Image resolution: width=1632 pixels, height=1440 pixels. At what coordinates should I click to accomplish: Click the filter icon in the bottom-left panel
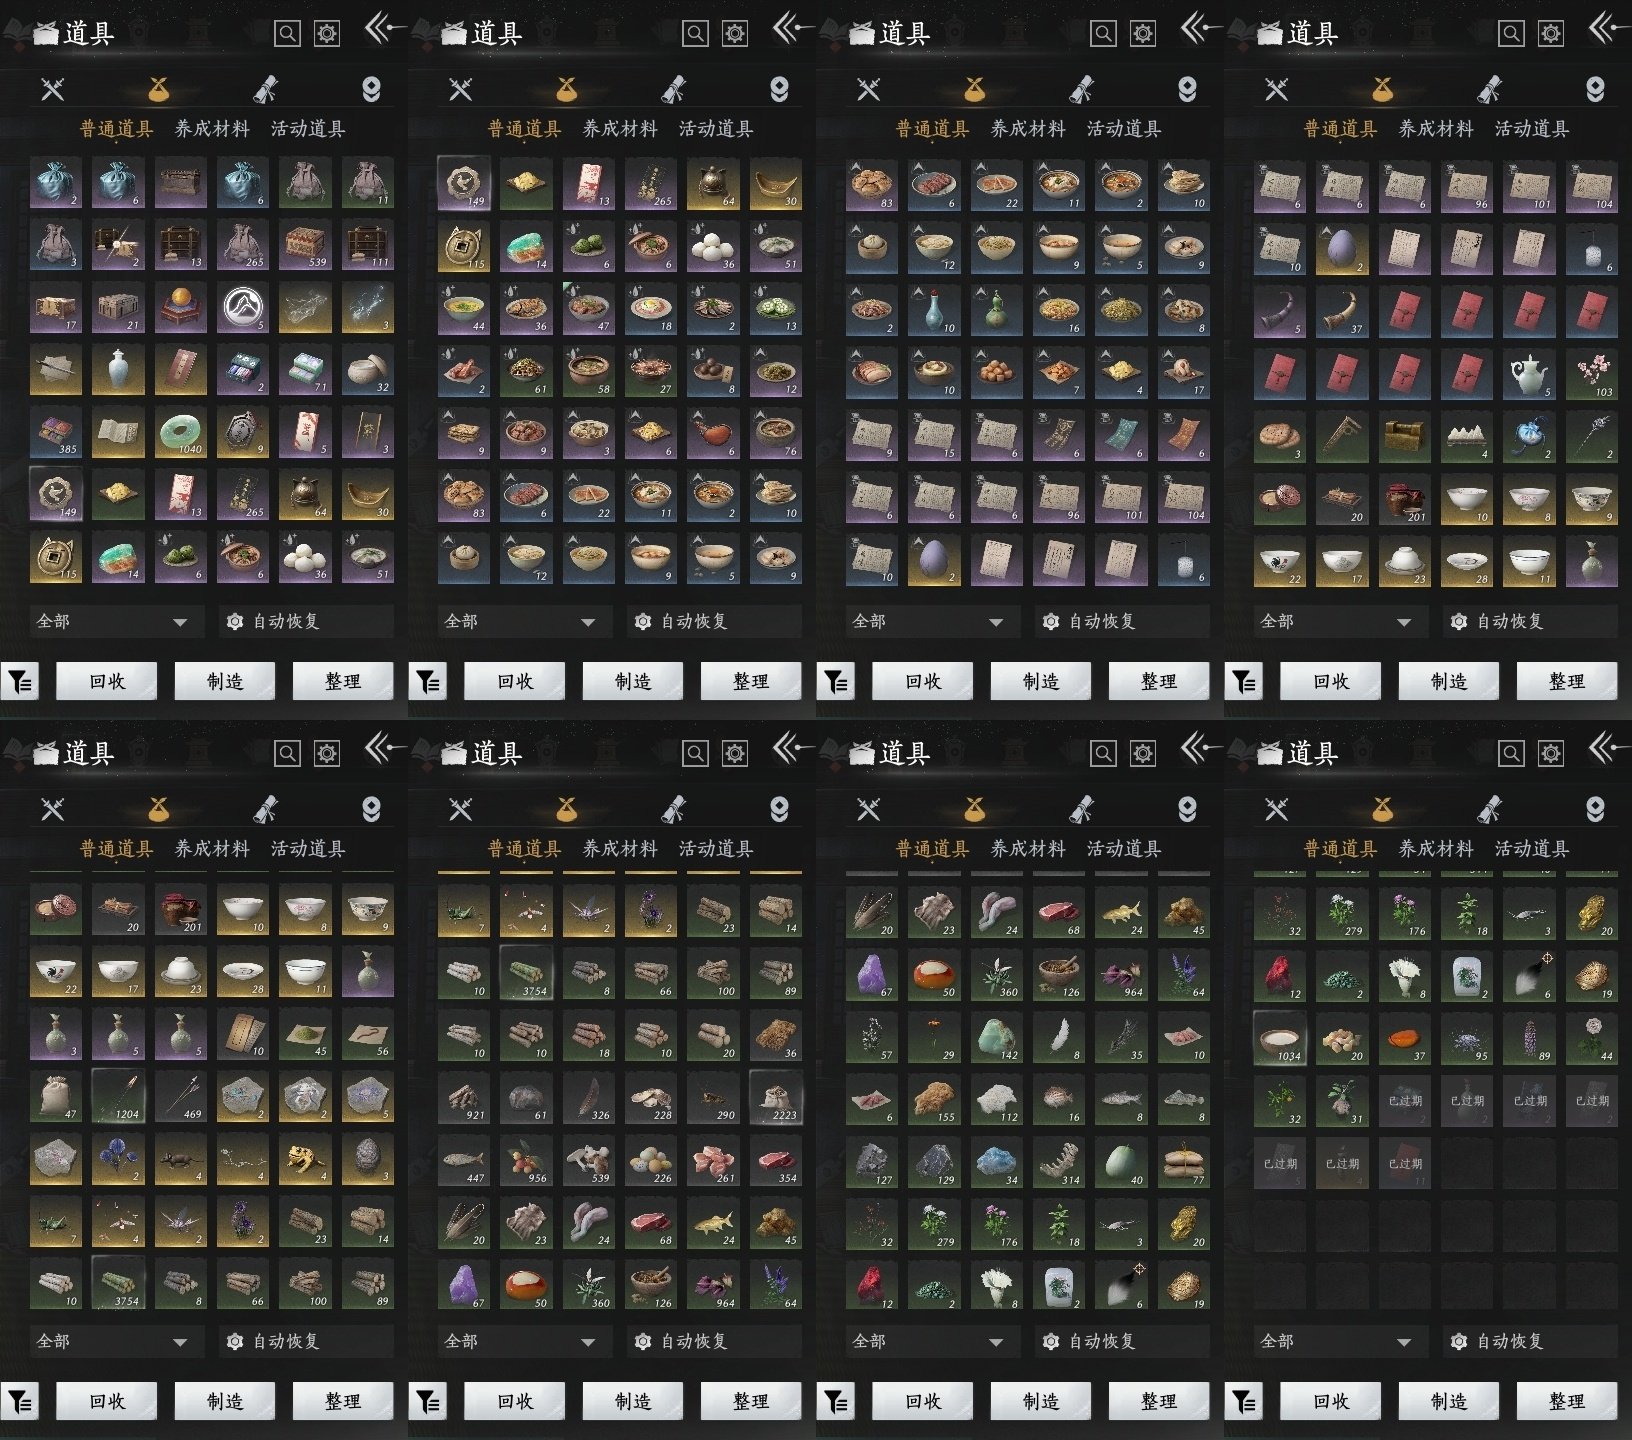20,1402
